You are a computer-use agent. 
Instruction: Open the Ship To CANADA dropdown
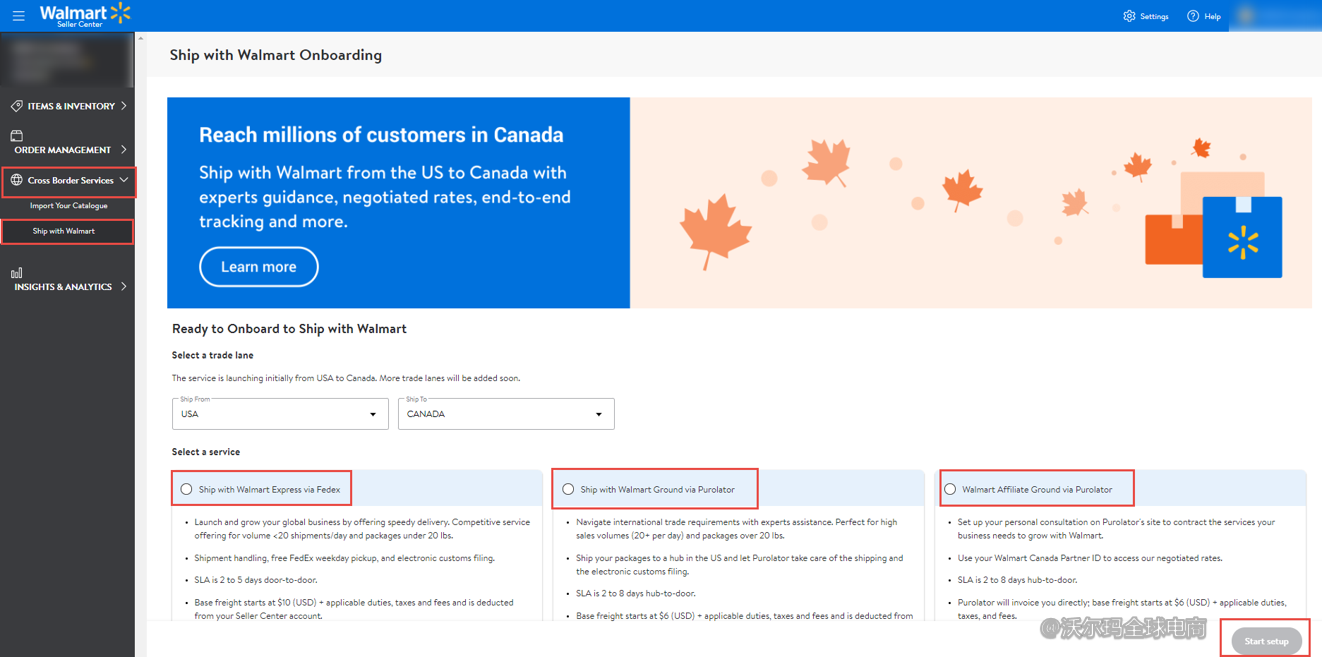pos(506,414)
